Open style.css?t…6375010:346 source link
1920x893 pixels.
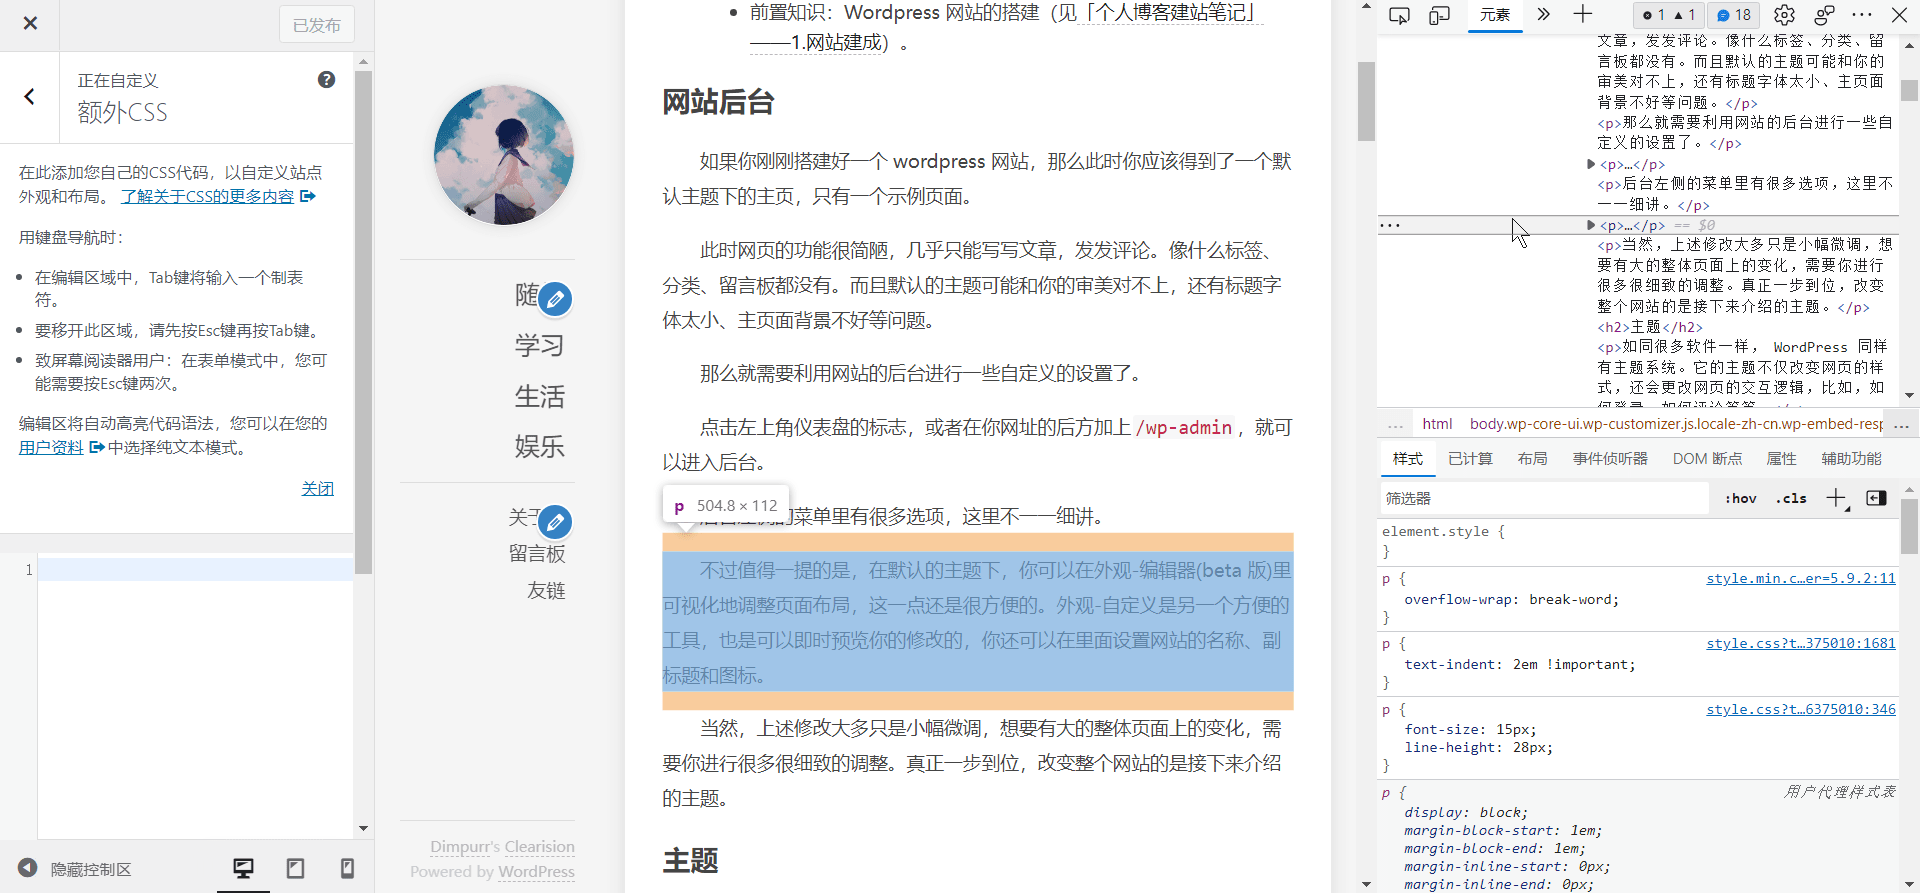[1800, 709]
